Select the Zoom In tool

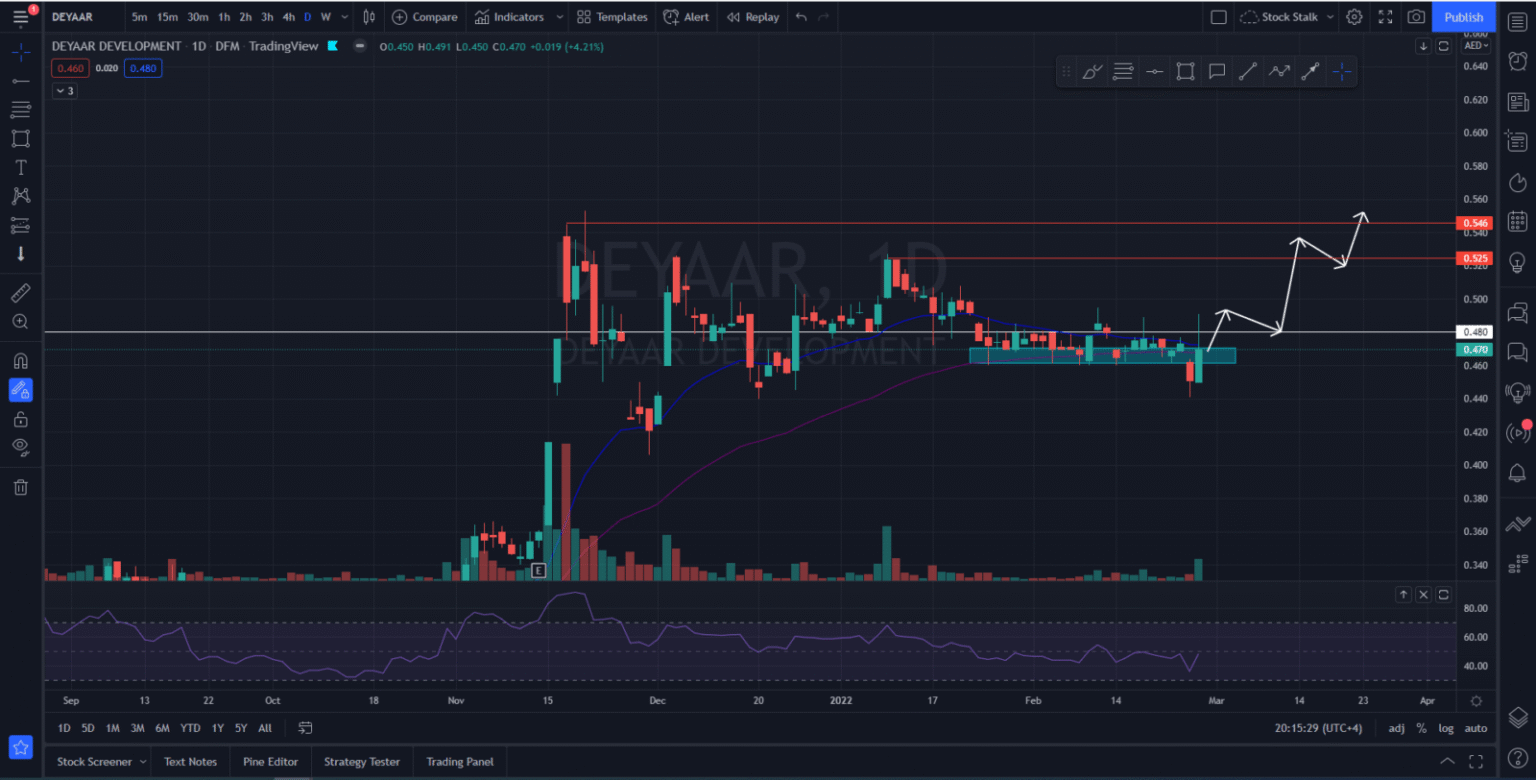(x=20, y=322)
